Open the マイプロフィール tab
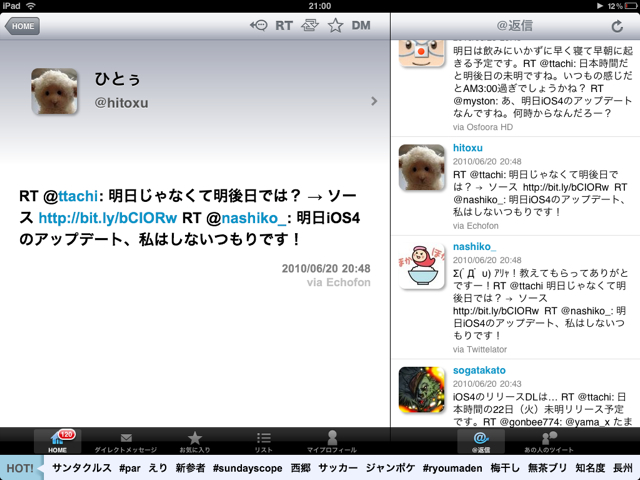Viewport: 640px width, 480px height. [x=332, y=441]
